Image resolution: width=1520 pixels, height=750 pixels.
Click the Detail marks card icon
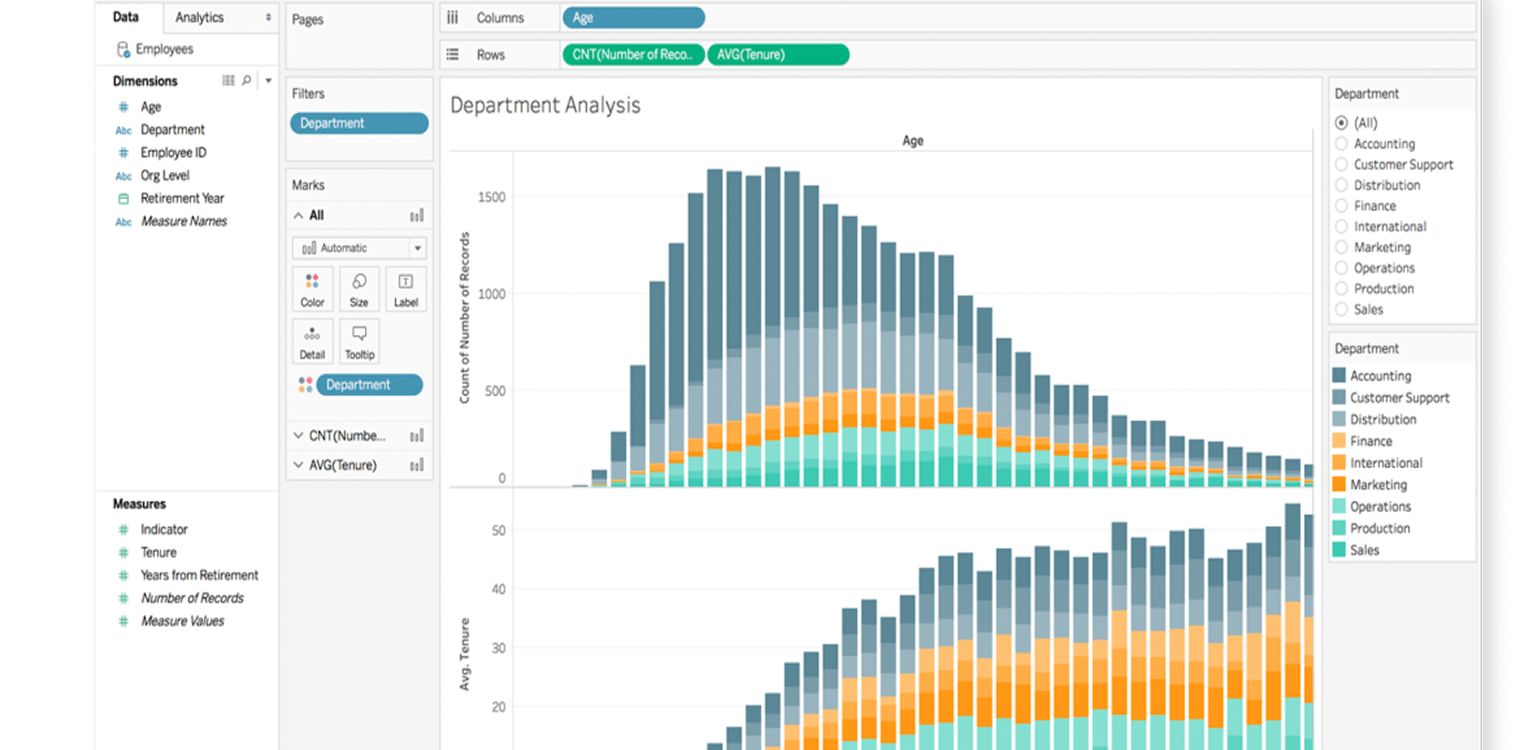[x=312, y=341]
